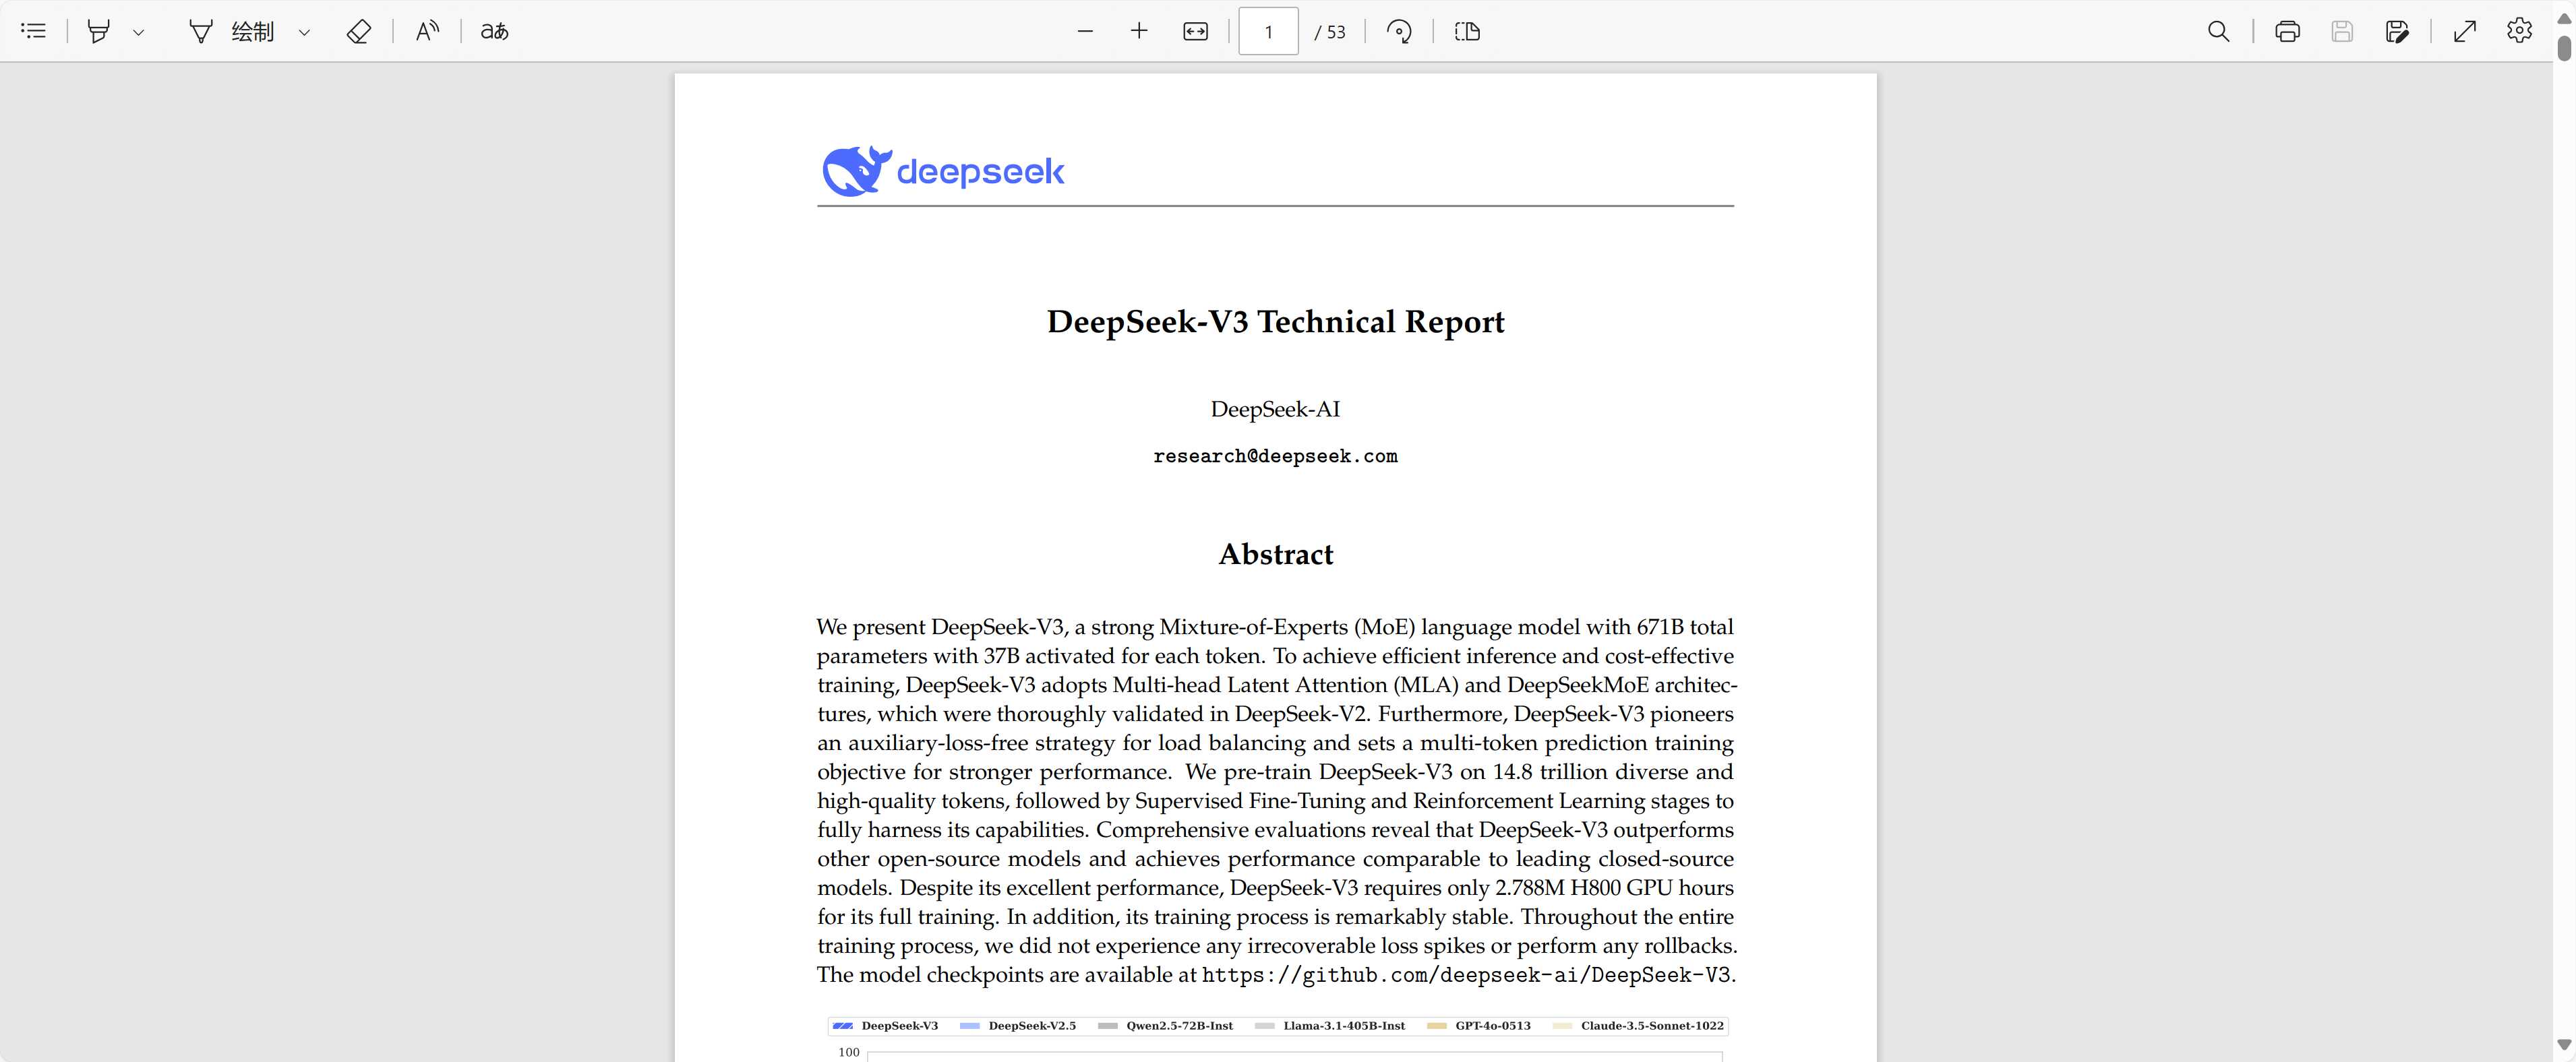The height and width of the screenshot is (1062, 2576).
Task: Click the research@deepseek.com email address
Action: 1275,456
